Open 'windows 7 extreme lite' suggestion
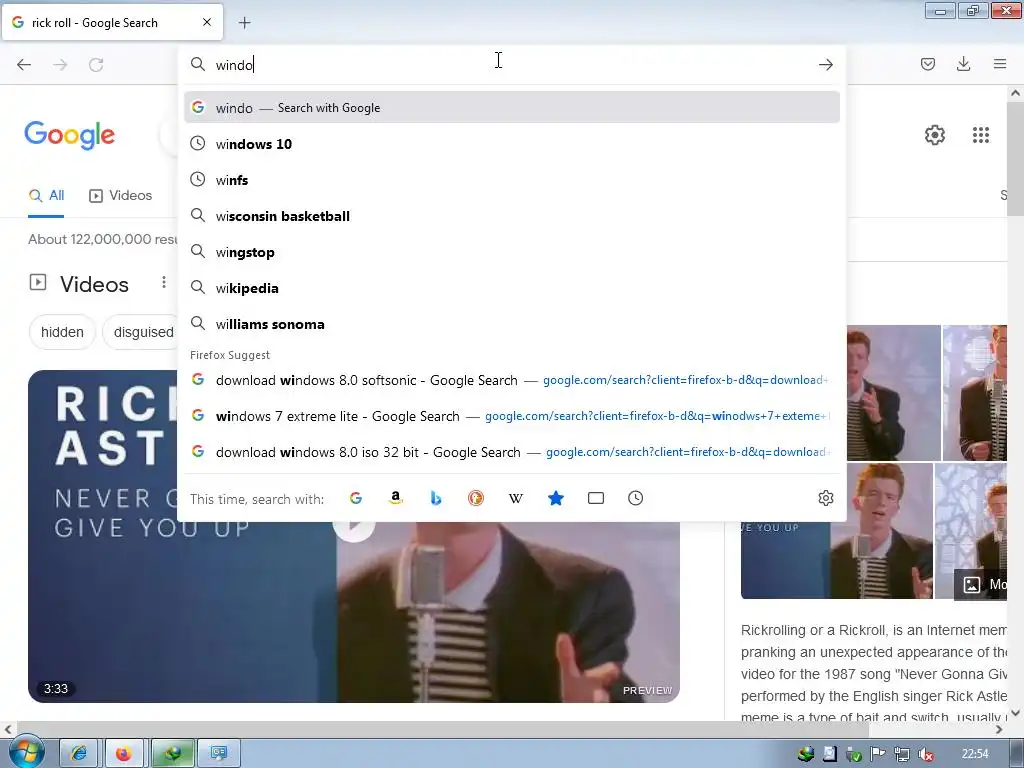This screenshot has width=1024, height=768. (512, 416)
